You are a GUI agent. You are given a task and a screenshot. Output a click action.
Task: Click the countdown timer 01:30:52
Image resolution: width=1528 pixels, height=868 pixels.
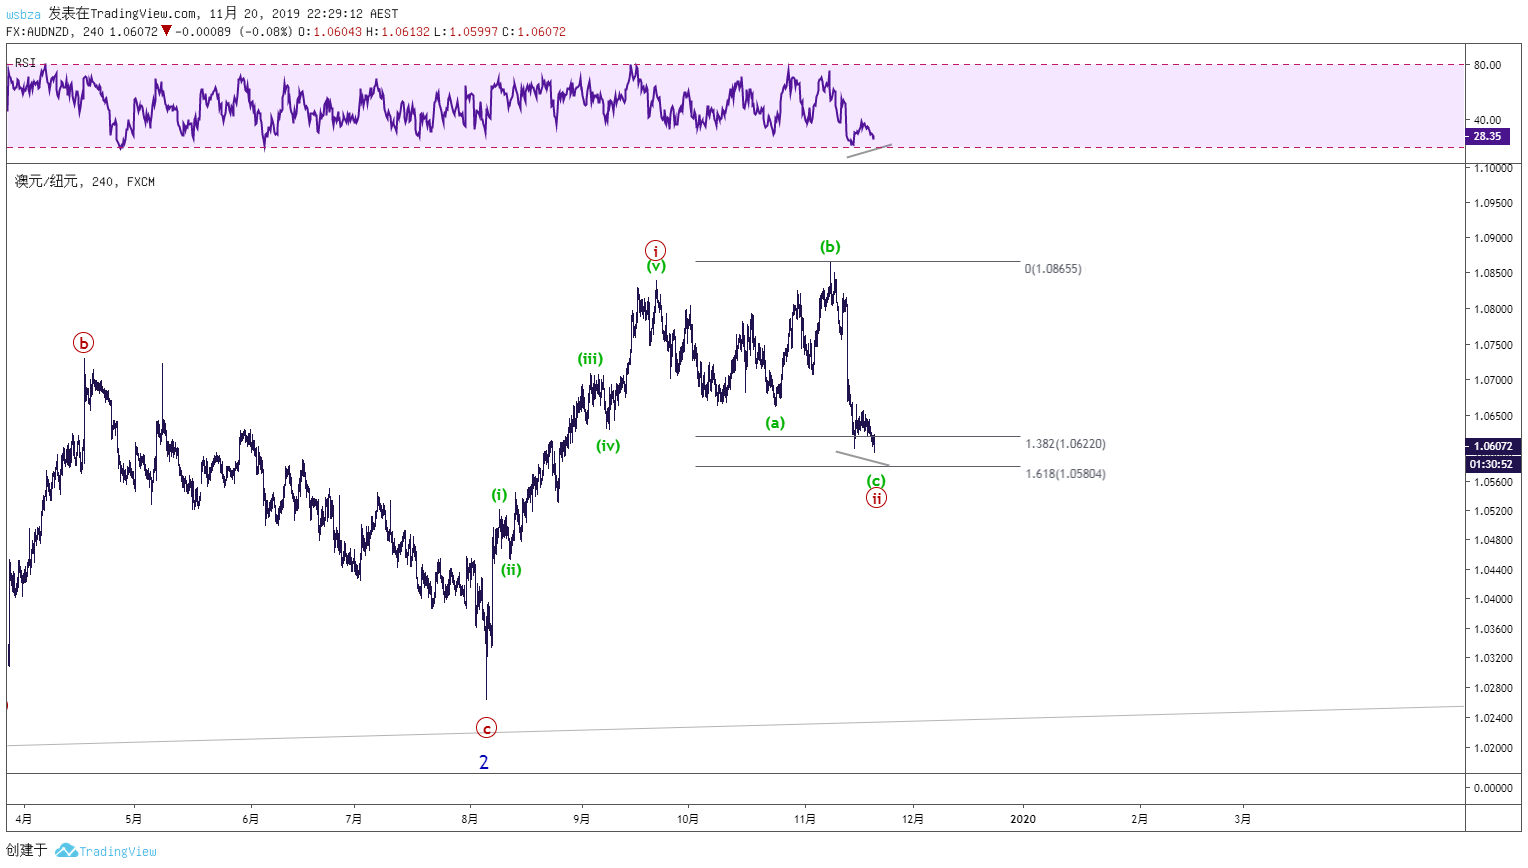click(x=1493, y=464)
